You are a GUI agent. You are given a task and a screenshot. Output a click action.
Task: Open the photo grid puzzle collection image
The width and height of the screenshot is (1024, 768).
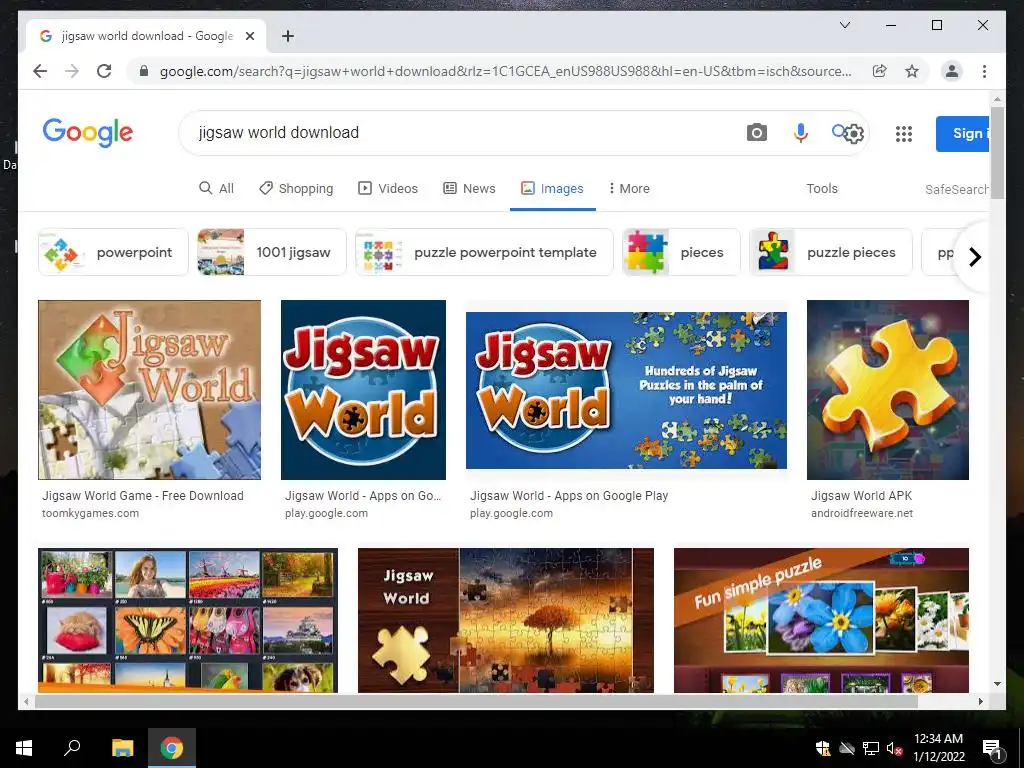[188, 620]
